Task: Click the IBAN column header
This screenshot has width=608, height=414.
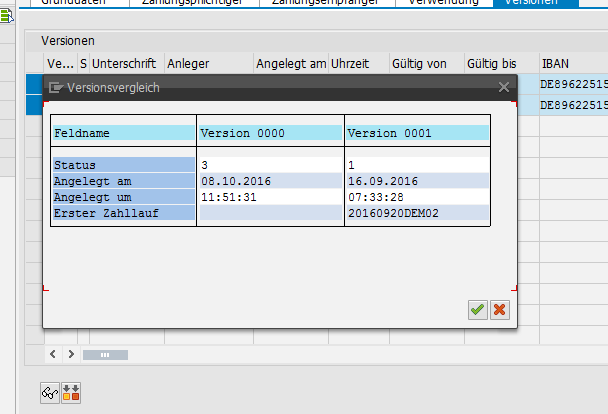Action: tap(555, 64)
